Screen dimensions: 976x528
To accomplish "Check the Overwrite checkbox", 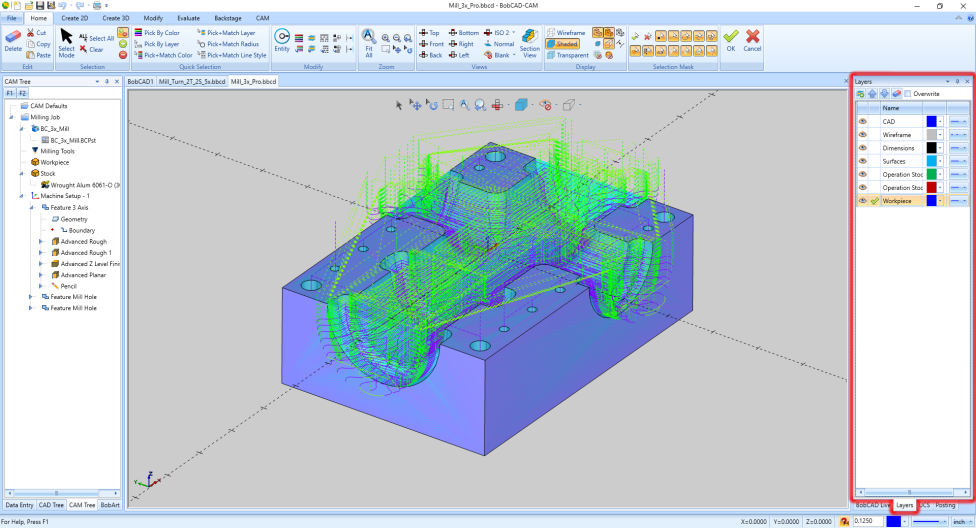I will point(908,94).
